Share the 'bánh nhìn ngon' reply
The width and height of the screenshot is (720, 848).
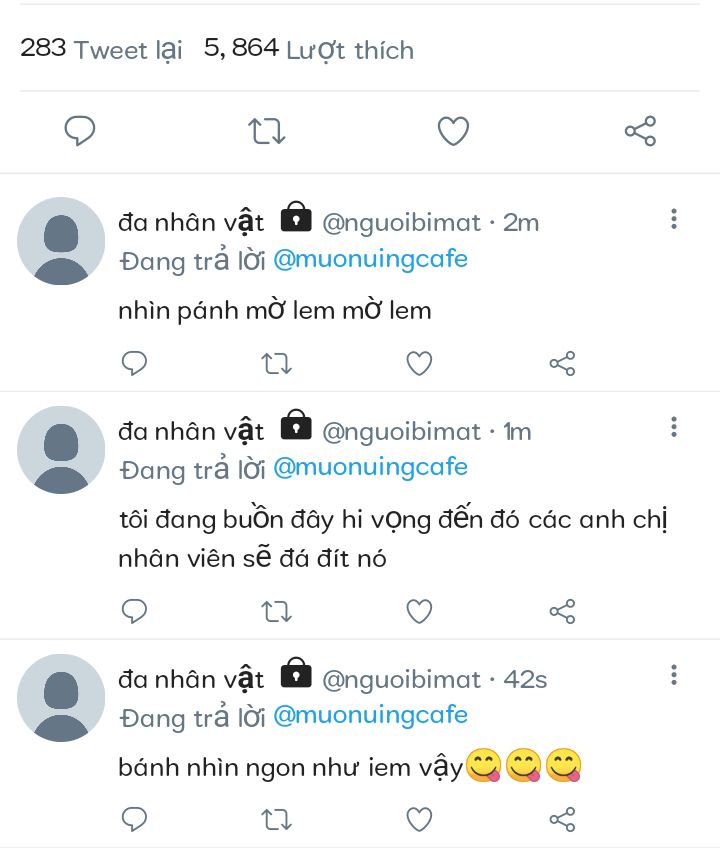tap(562, 820)
